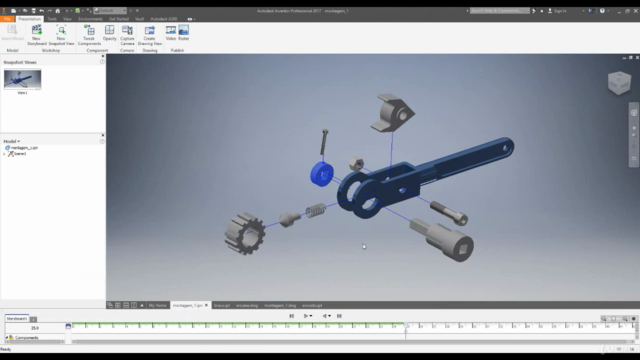
Task: Click the New Snapshot View tool
Action: [61, 35]
